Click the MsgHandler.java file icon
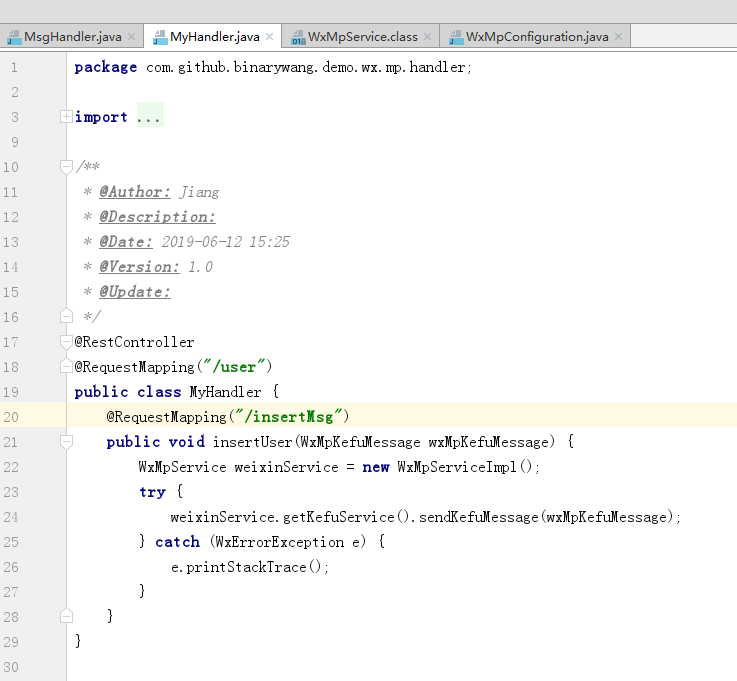The width and height of the screenshot is (737, 681). pos(14,37)
